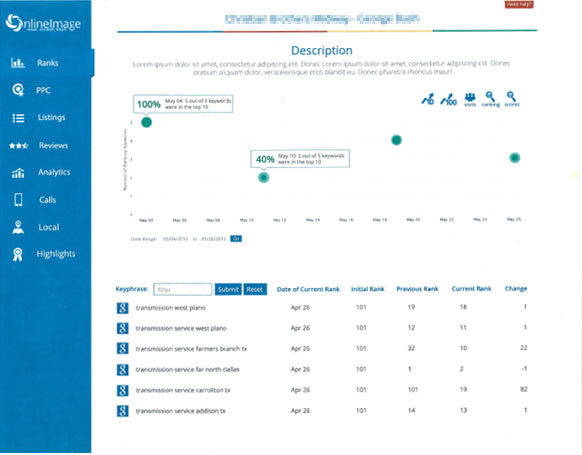Click Google icon for addison tx row
Viewport: 582px width, 455px height.
point(122,411)
